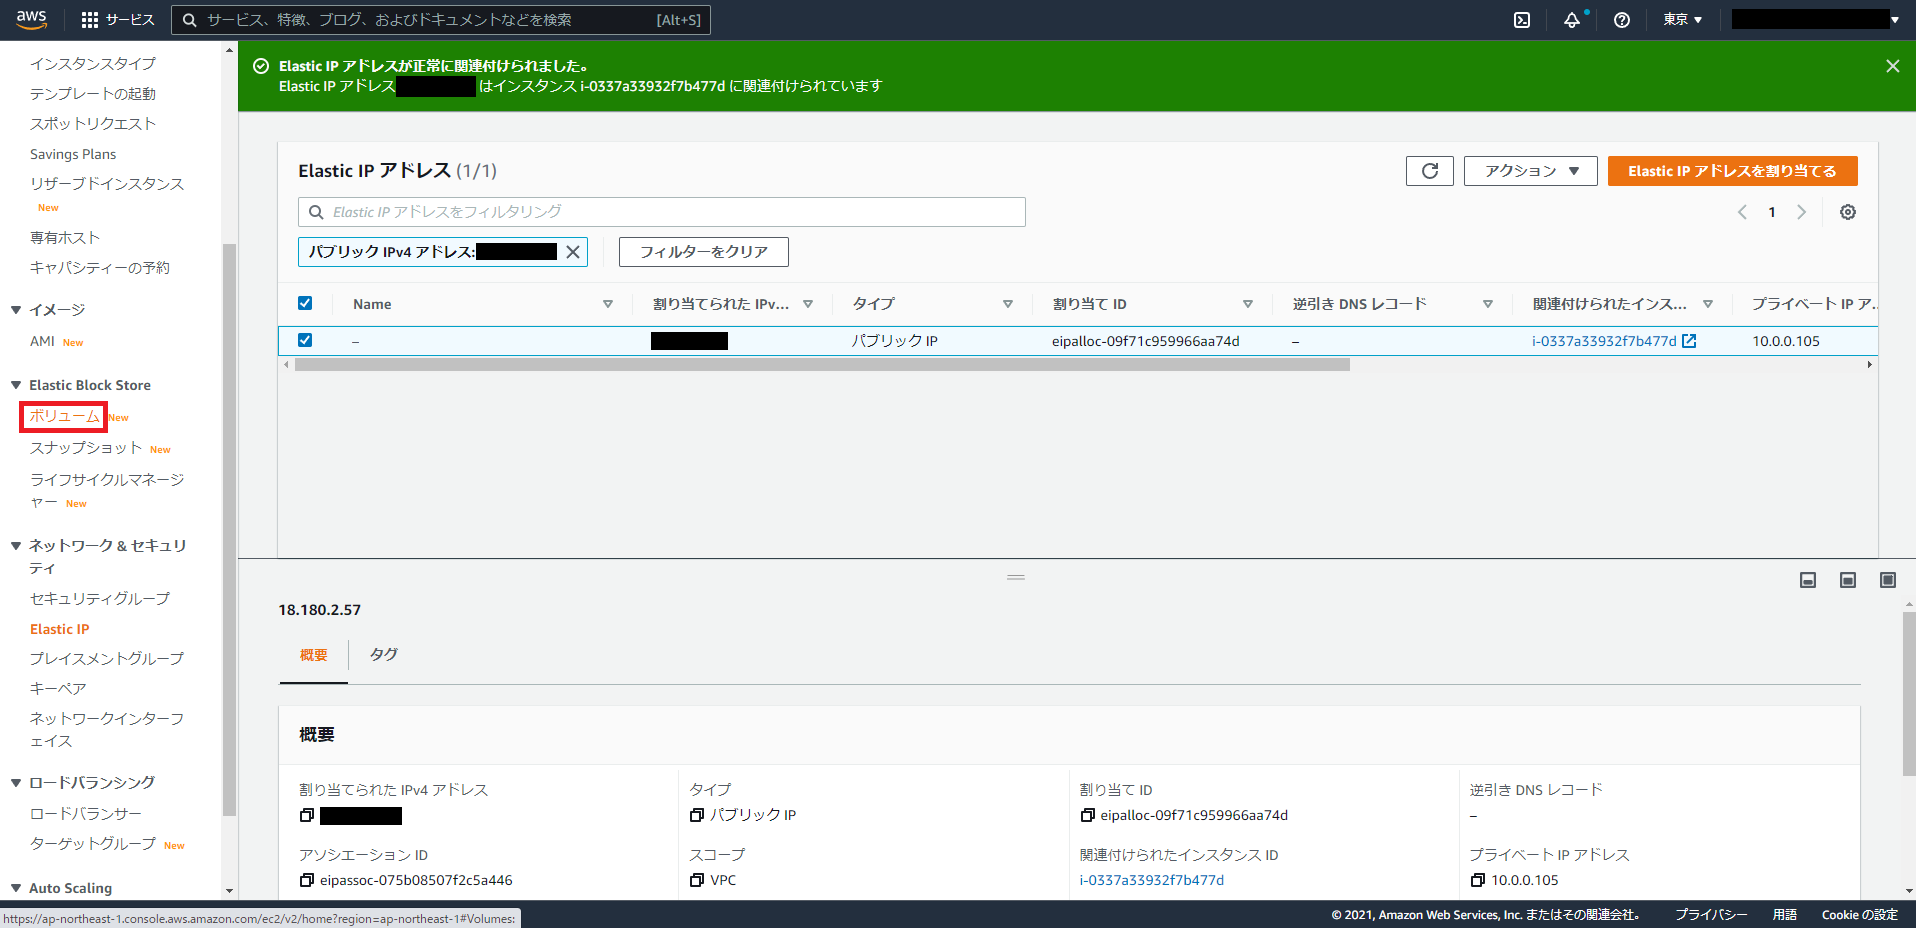Collapse the Images sidebar section
The width and height of the screenshot is (1916, 928).
coord(16,310)
